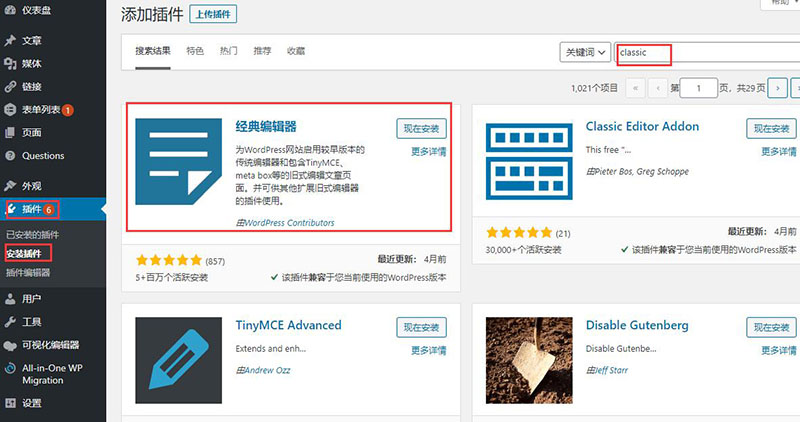
Task: Install Disable Gutenberg with 现在安装
Action: [x=771, y=328]
